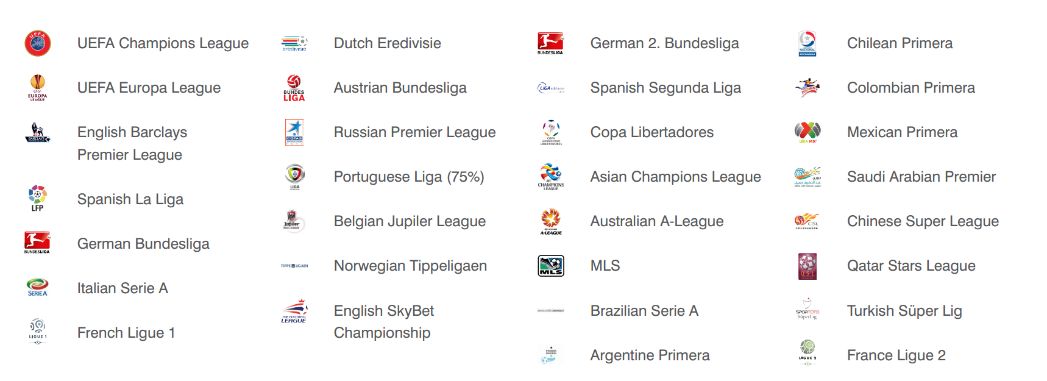The height and width of the screenshot is (381, 1047).
Task: Select the Chilean Primera logo icon
Action: coord(807,43)
